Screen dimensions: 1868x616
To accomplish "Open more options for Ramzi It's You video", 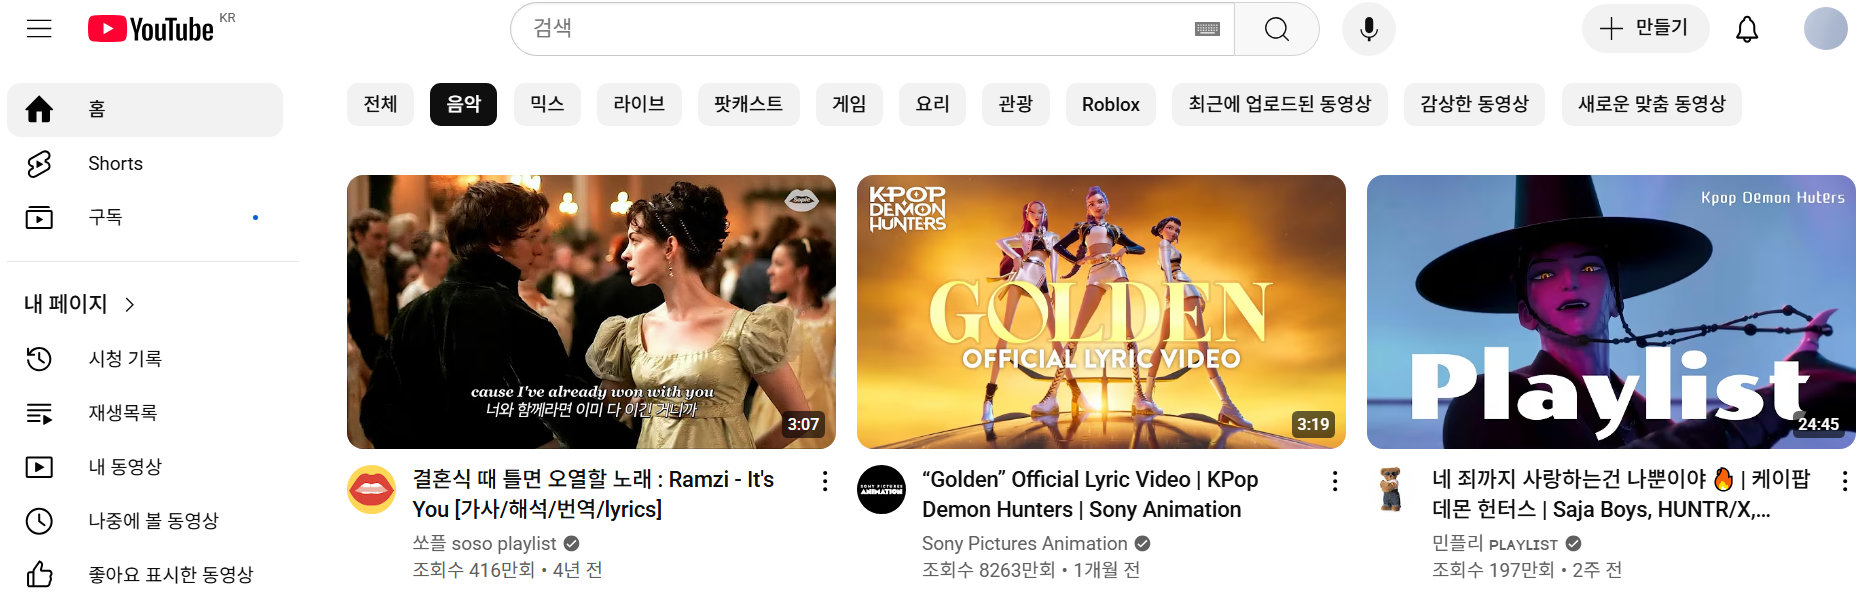I will [825, 481].
